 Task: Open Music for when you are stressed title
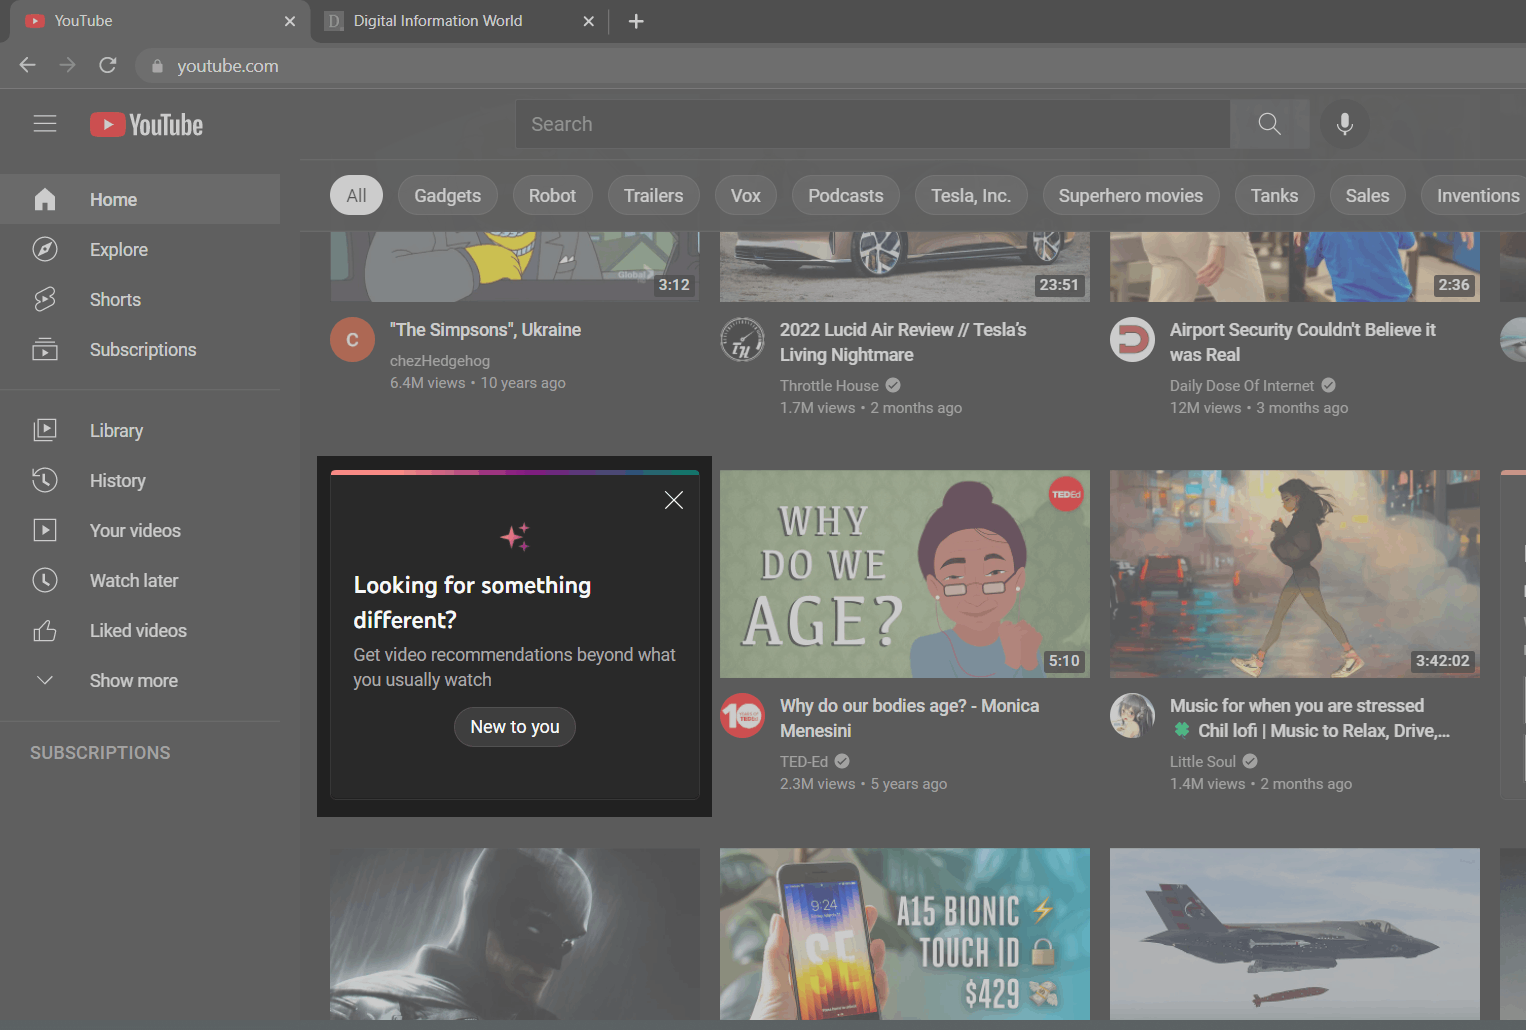click(1310, 718)
